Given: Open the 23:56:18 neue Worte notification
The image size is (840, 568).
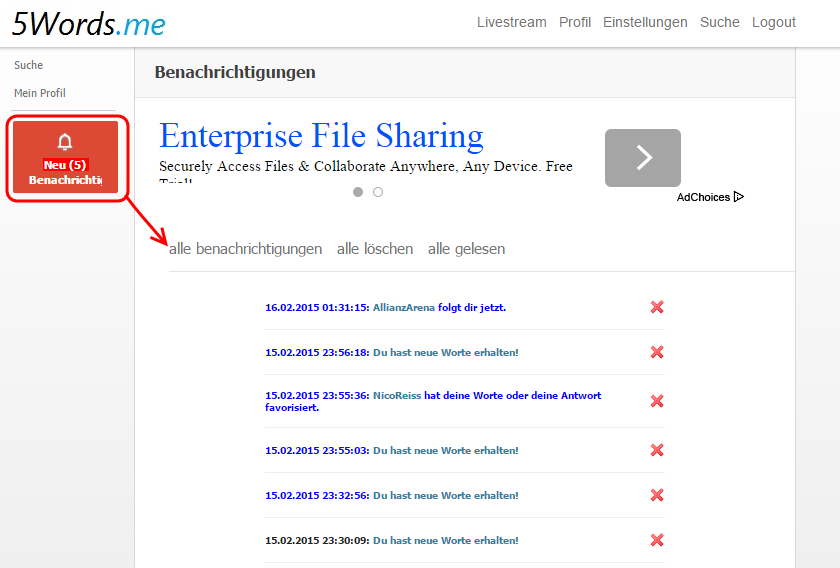Looking at the screenshot, I should tap(446, 353).
